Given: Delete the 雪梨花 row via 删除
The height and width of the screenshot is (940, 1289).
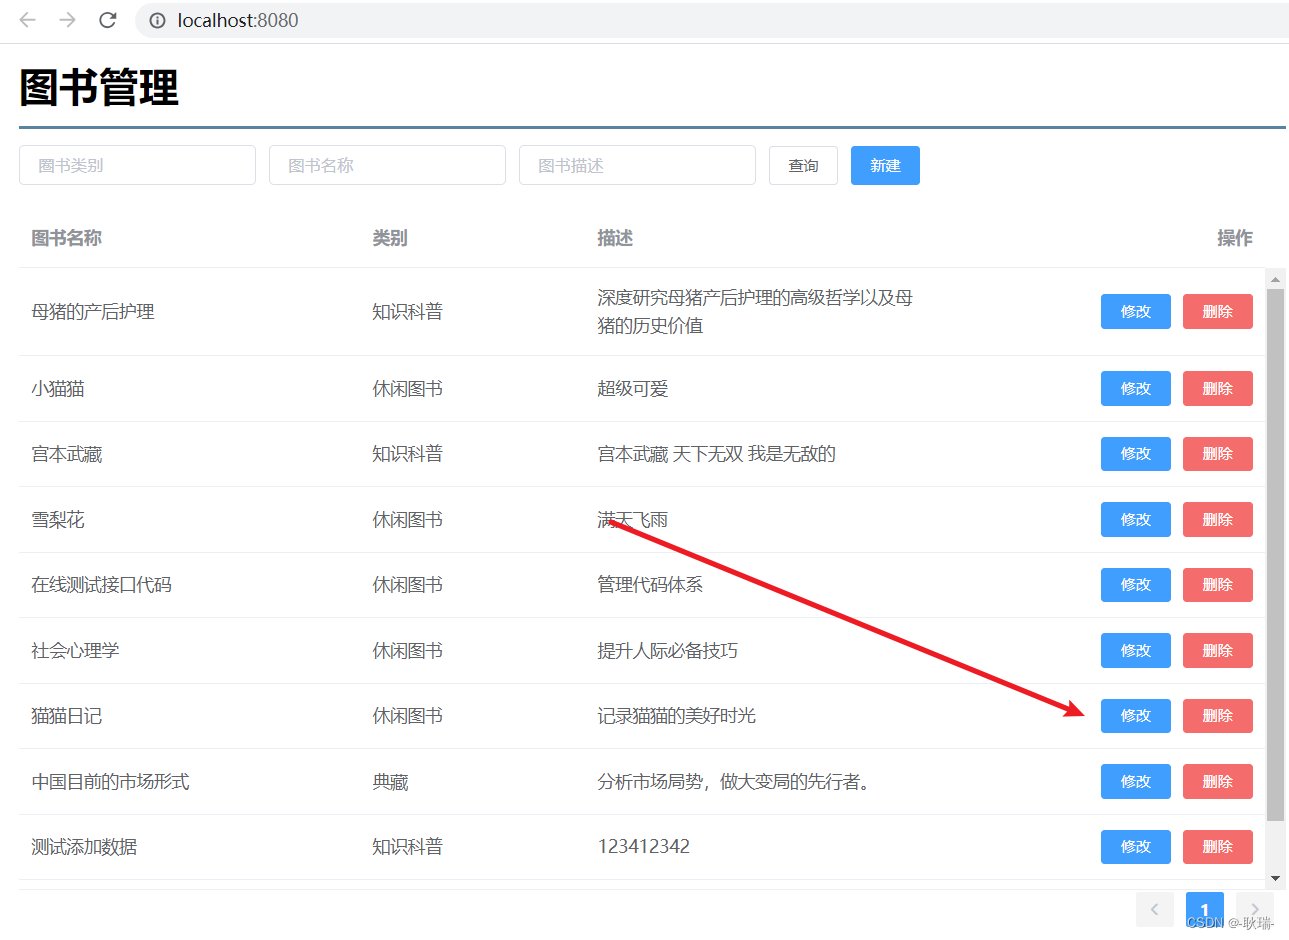Looking at the screenshot, I should click(1218, 519).
